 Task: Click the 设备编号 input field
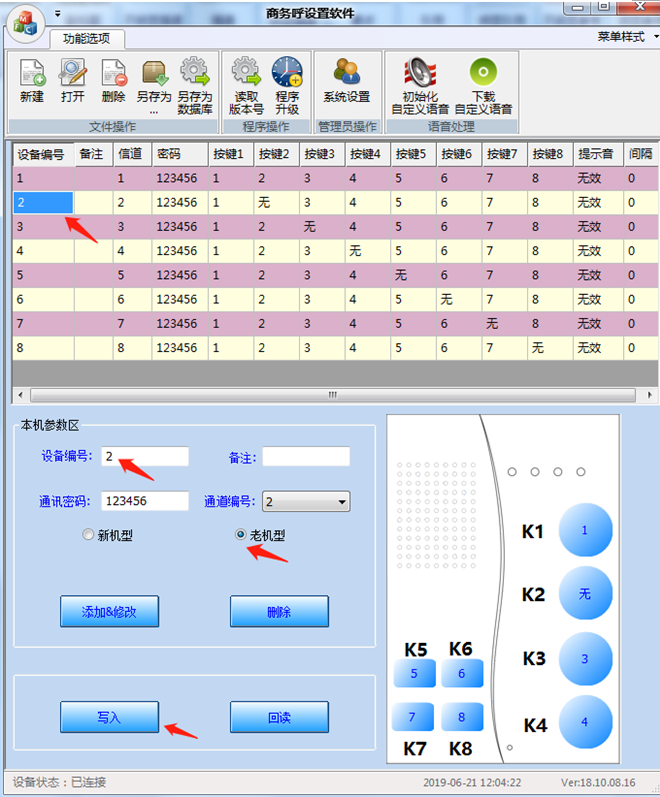click(x=144, y=456)
